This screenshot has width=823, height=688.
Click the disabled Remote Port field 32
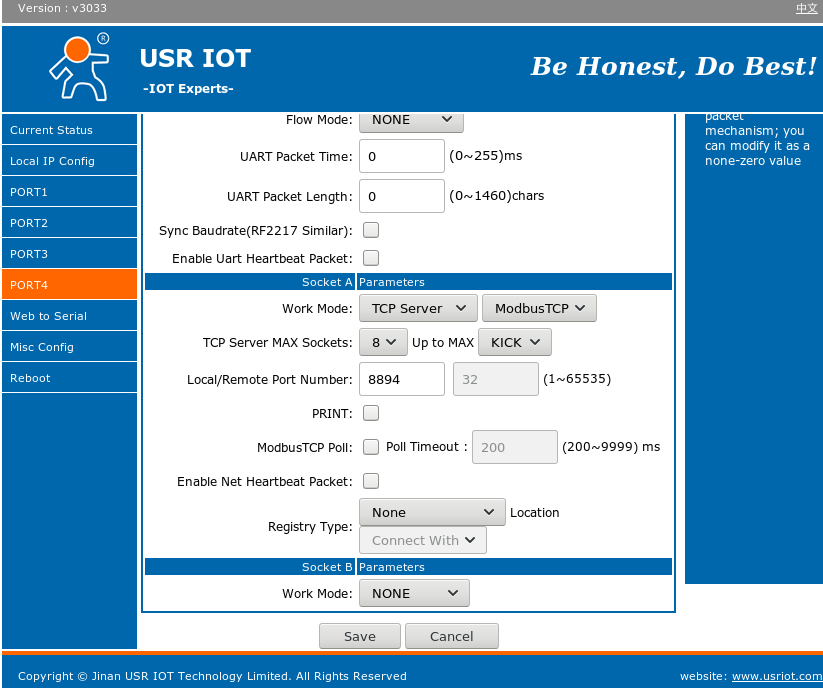tap(495, 379)
